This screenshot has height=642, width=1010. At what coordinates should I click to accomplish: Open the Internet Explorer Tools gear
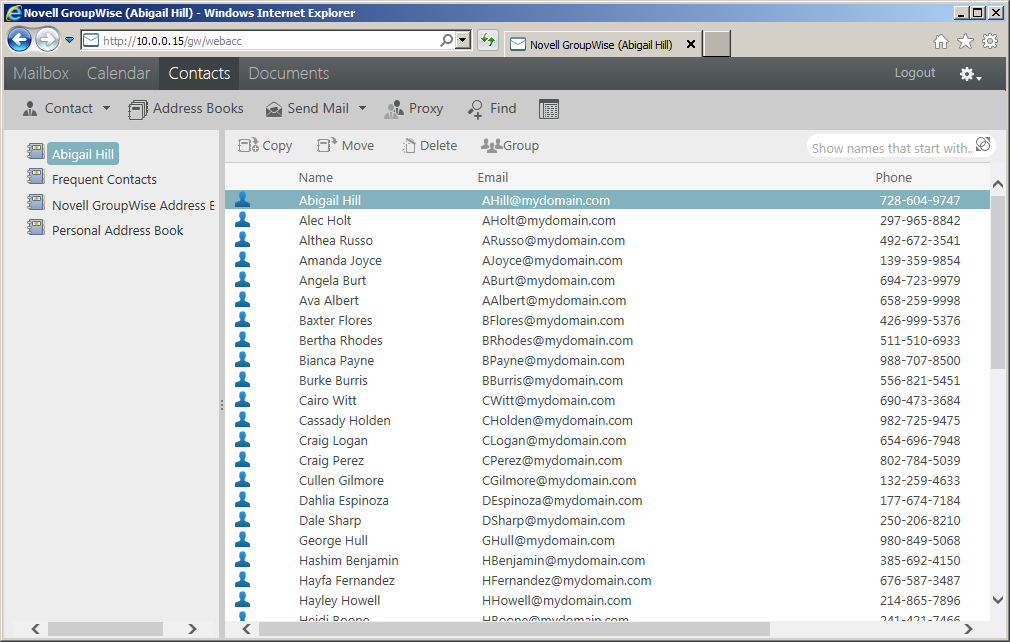[x=989, y=42]
